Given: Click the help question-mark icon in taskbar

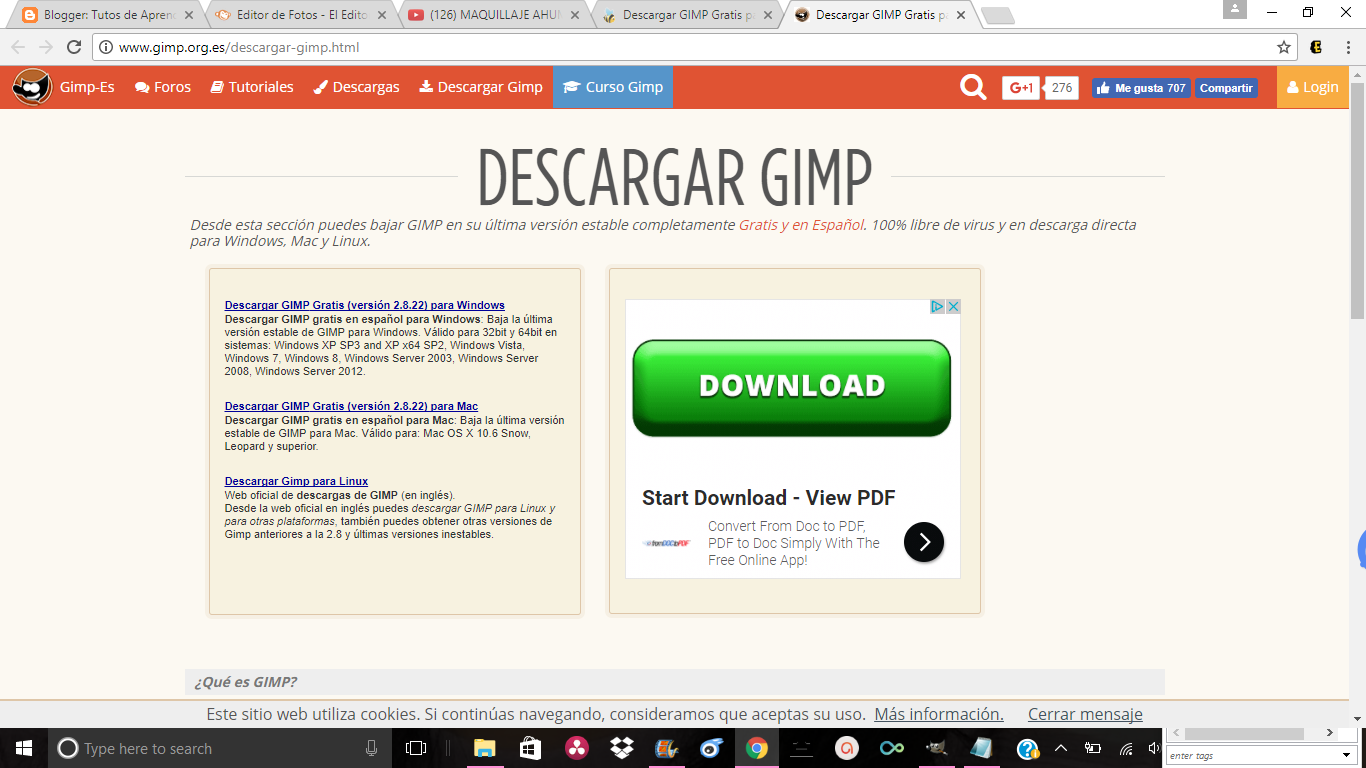Looking at the screenshot, I should point(1027,748).
